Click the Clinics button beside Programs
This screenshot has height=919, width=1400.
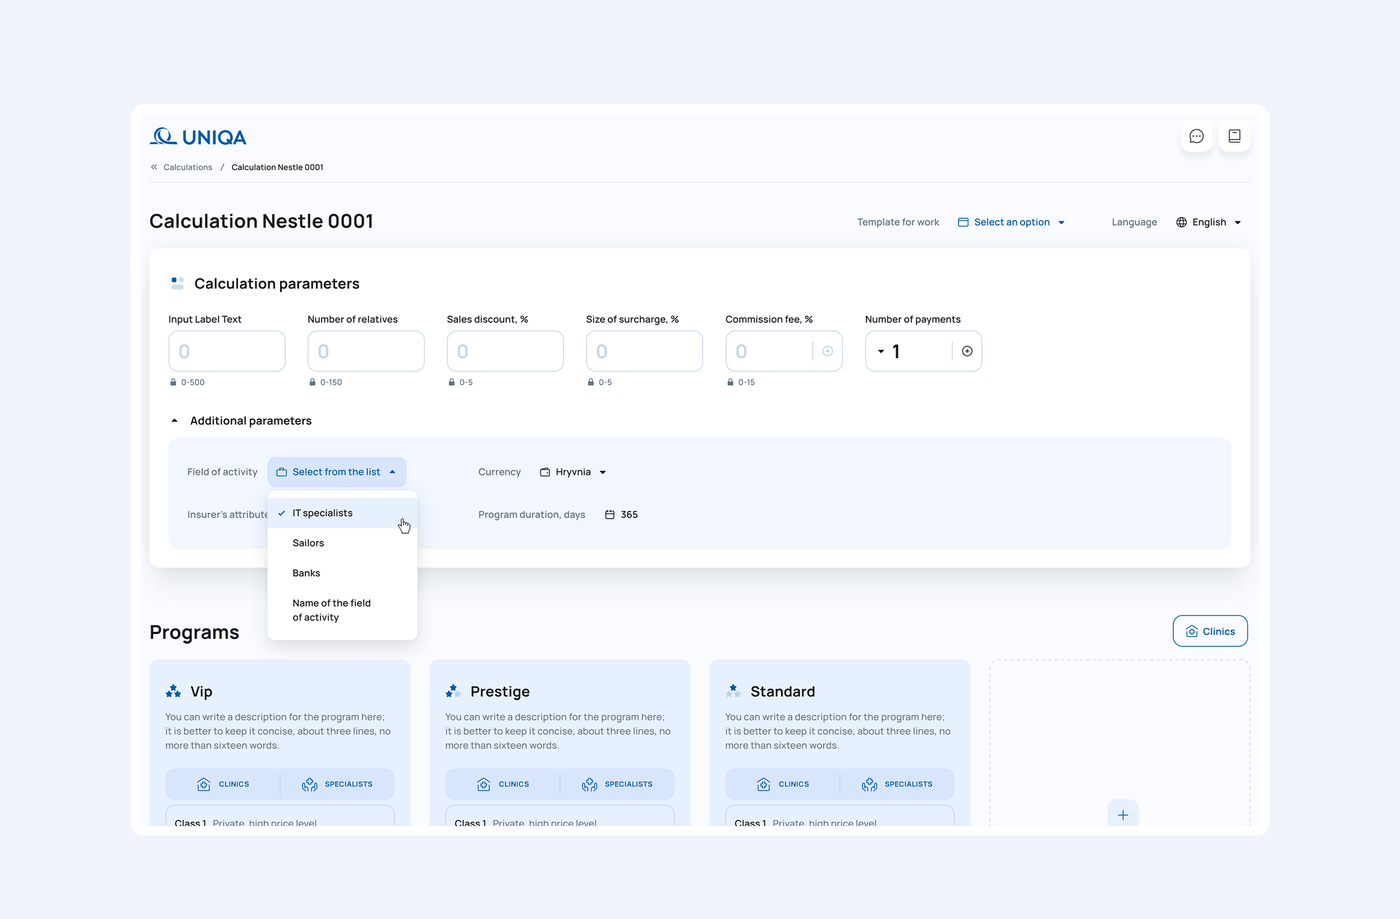click(1209, 631)
